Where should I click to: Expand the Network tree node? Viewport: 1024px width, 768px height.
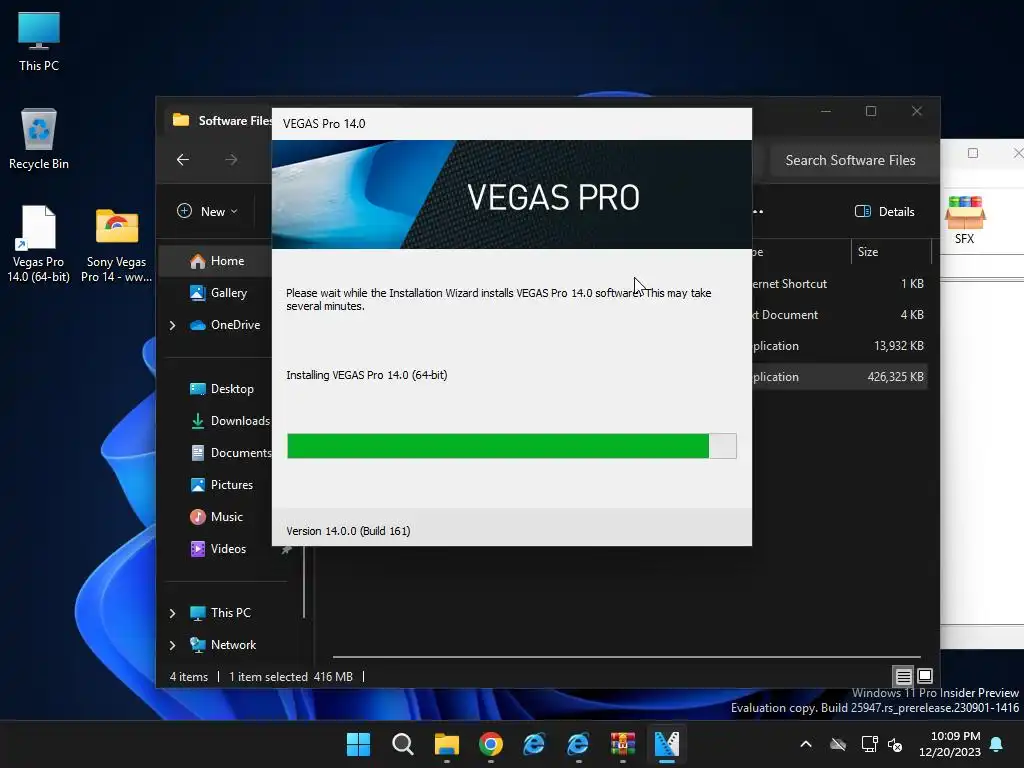click(172, 645)
